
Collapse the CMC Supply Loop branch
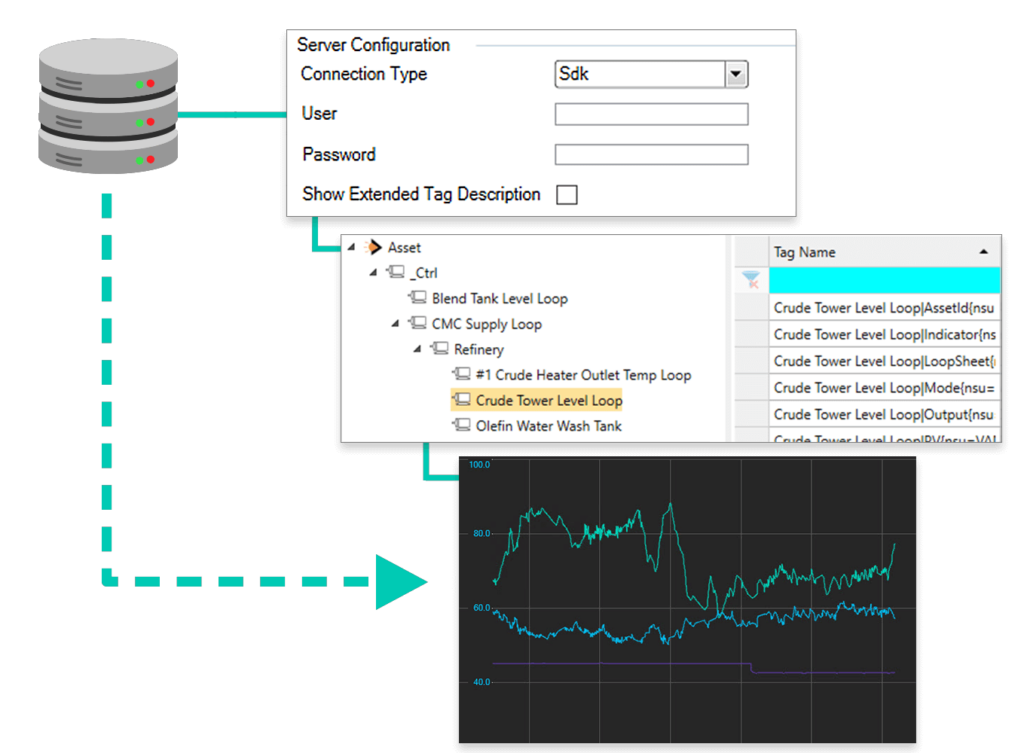tap(395, 324)
